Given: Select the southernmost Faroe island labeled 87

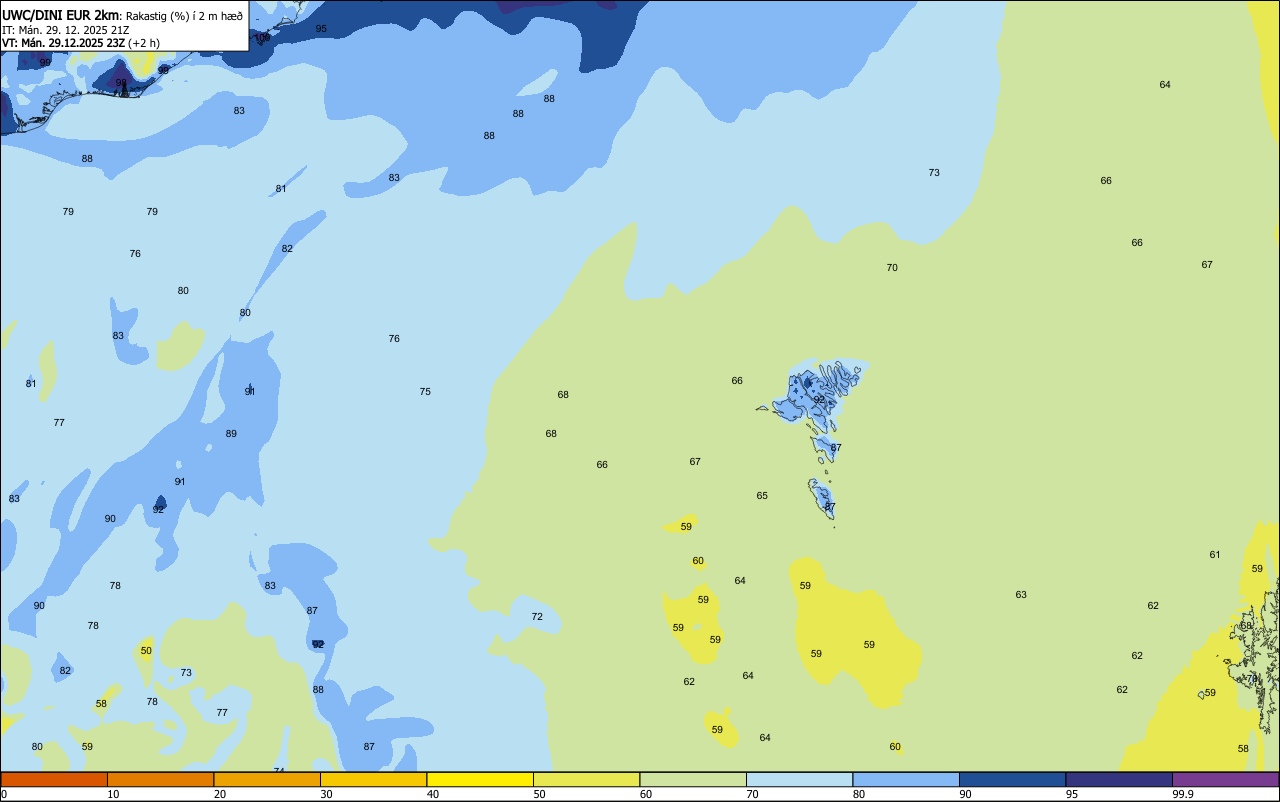Looking at the screenshot, I should point(822,500).
